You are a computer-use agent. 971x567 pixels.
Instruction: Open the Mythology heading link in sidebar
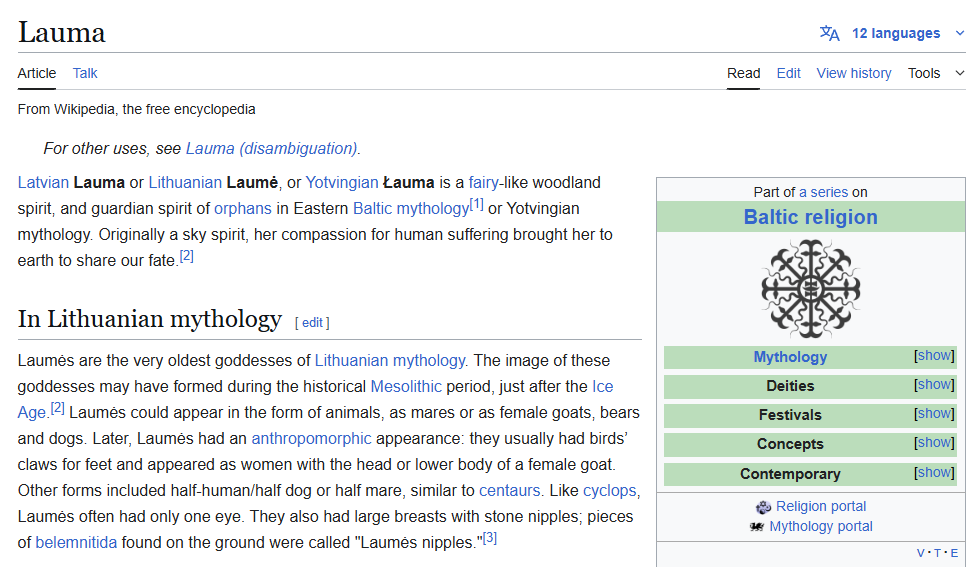790,357
